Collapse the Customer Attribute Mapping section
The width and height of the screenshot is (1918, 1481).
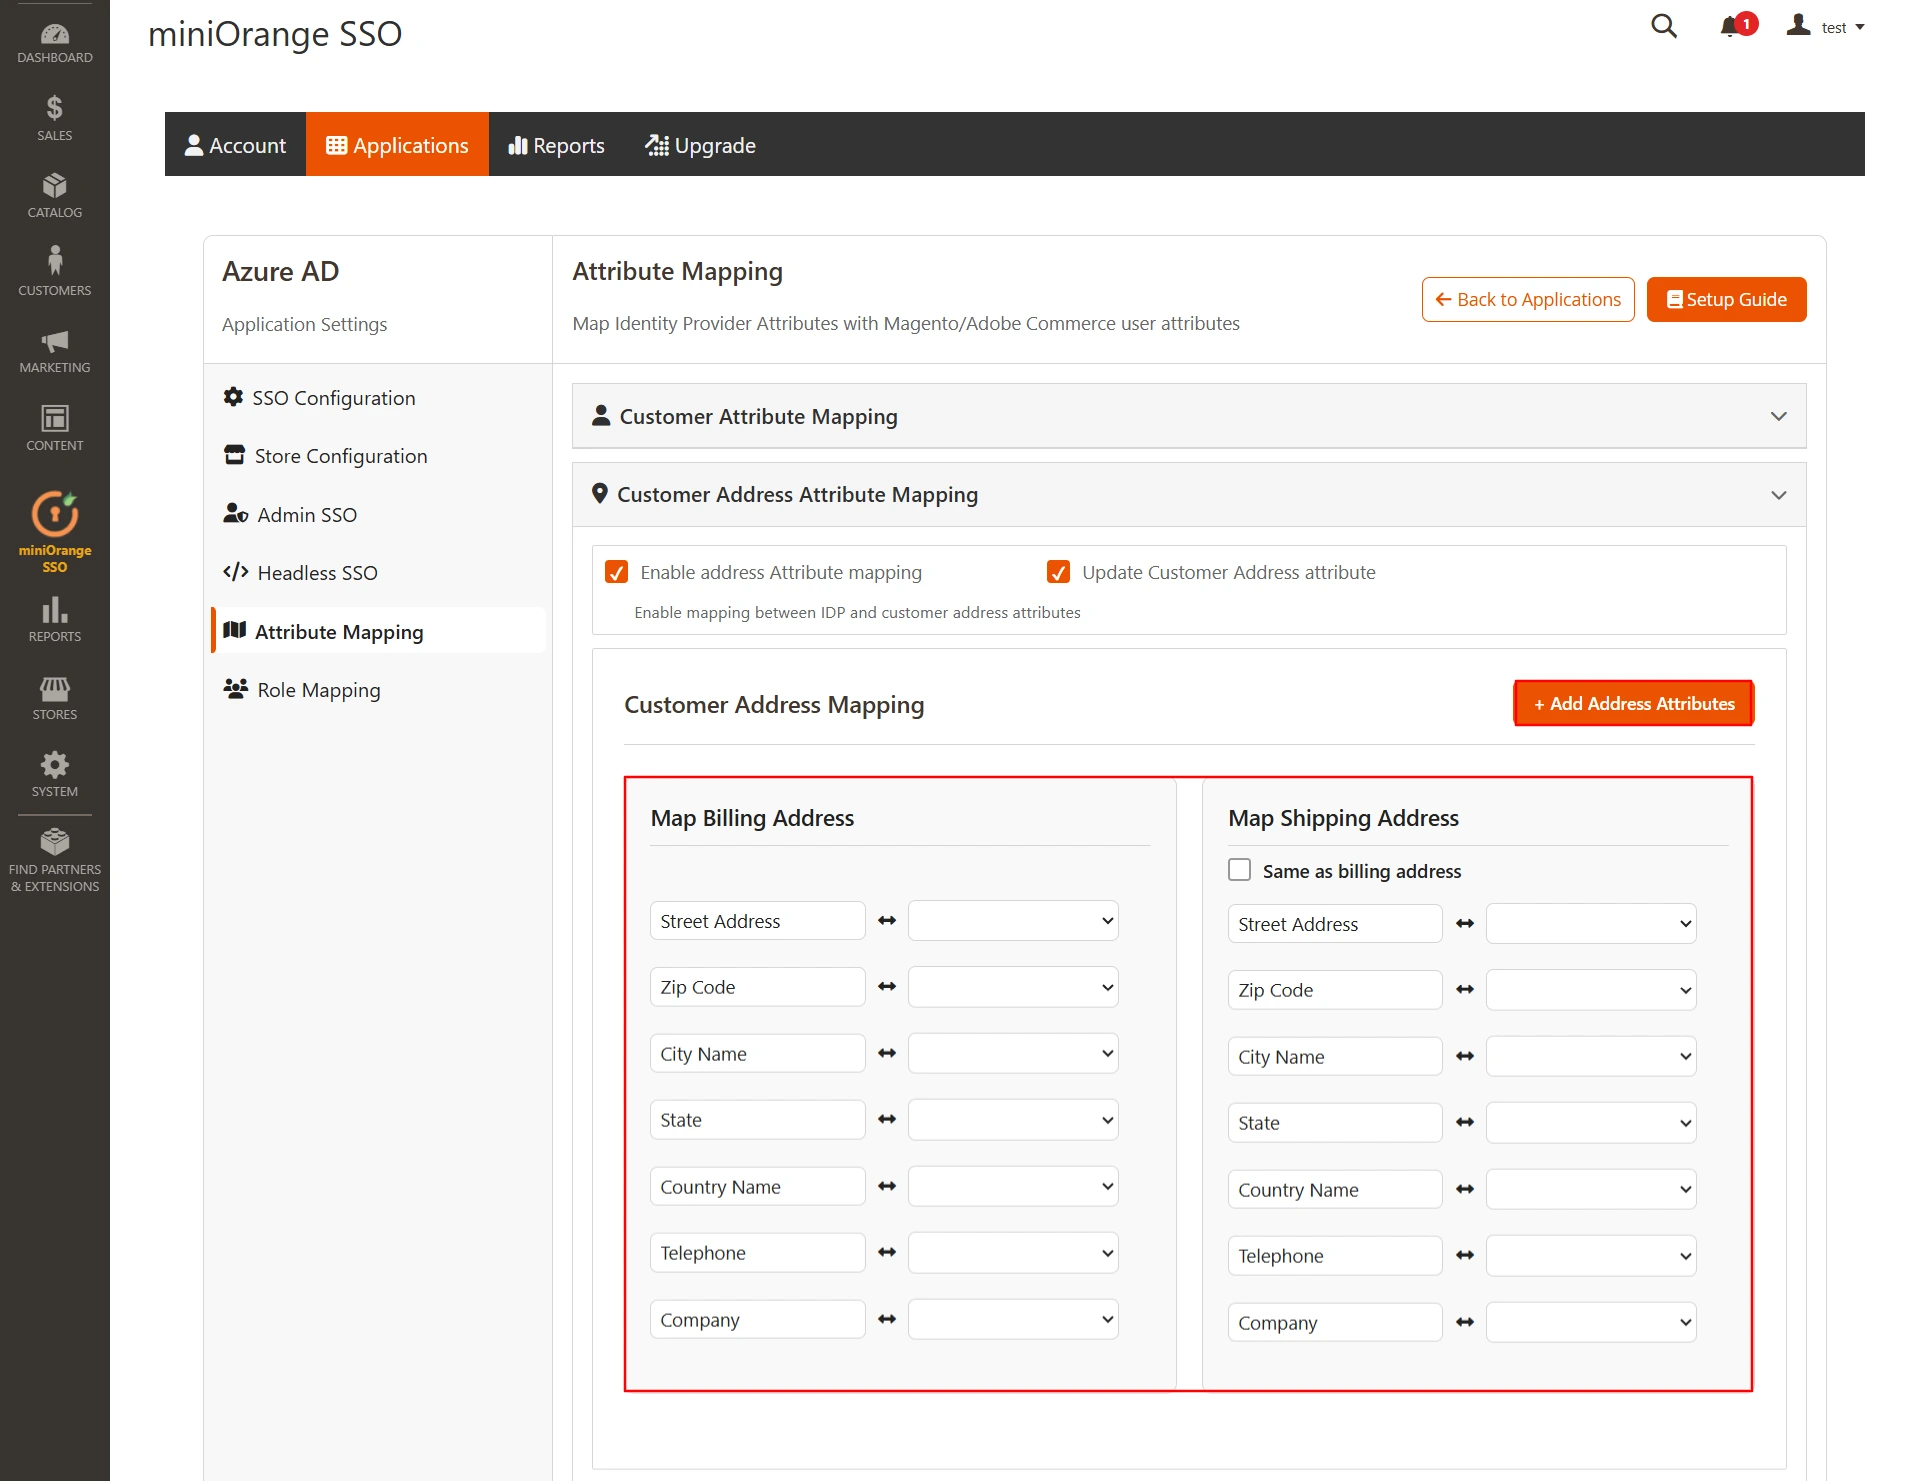(x=1778, y=416)
